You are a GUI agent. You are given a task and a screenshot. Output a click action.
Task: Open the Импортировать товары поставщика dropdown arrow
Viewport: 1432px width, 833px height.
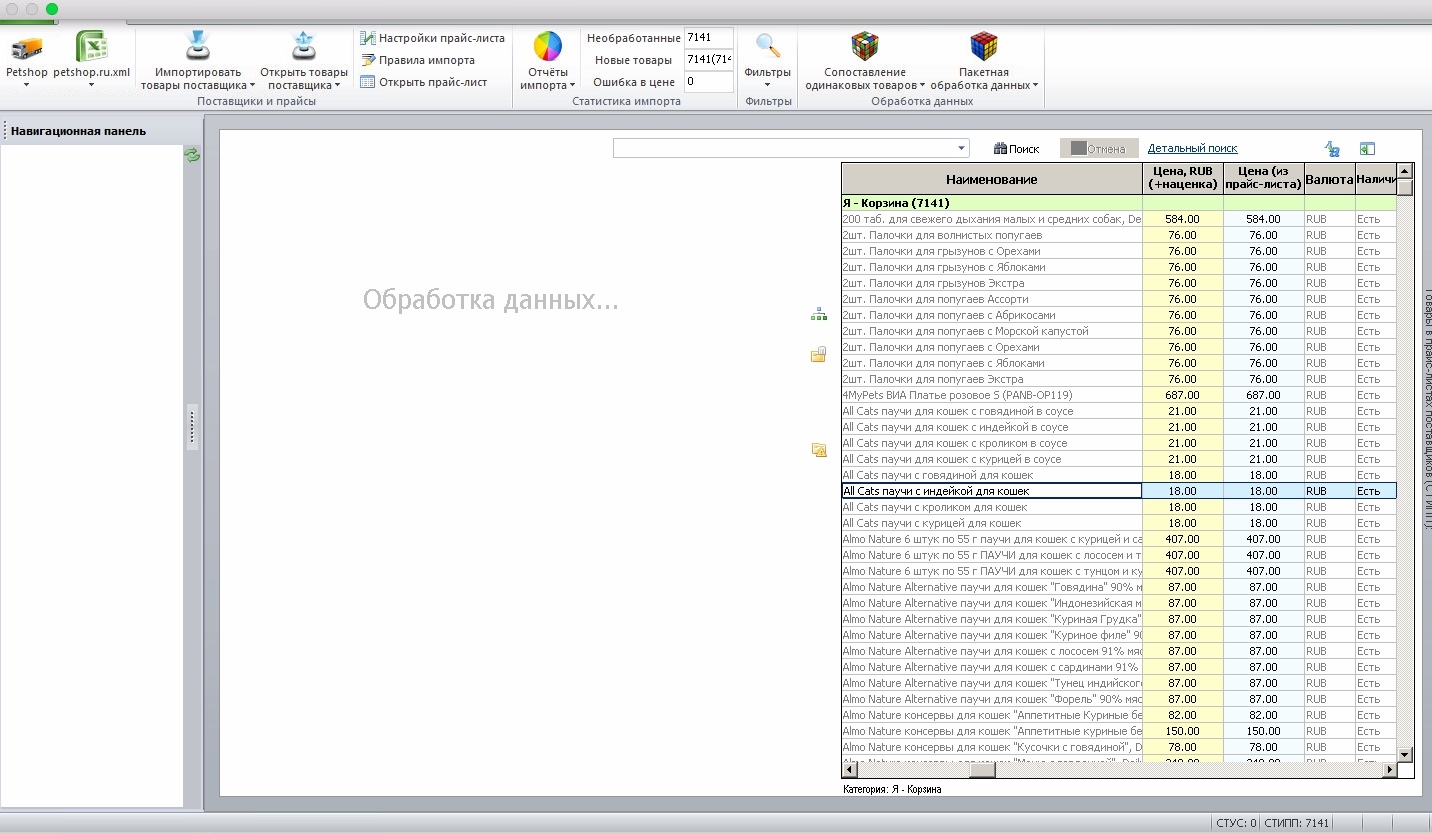pyautogui.click(x=250, y=86)
